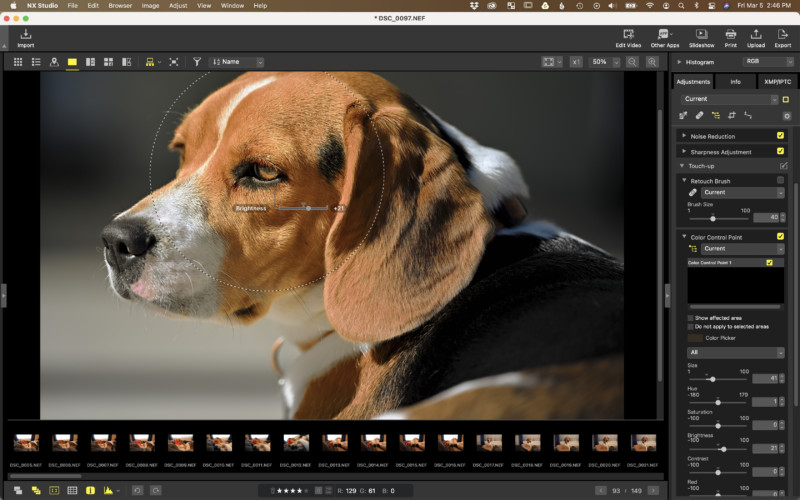The image size is (800, 500).
Task: Collapse Retouch Brush section
Action: tap(684, 181)
